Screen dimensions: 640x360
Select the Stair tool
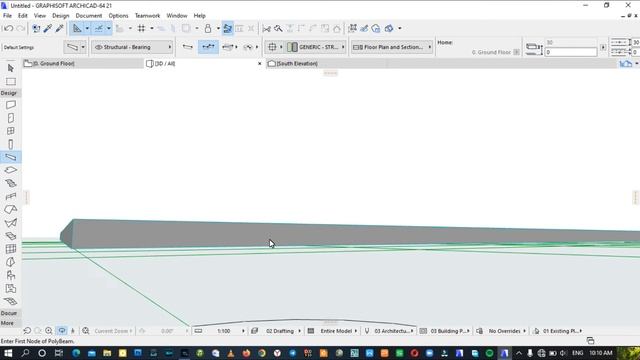pos(11,183)
